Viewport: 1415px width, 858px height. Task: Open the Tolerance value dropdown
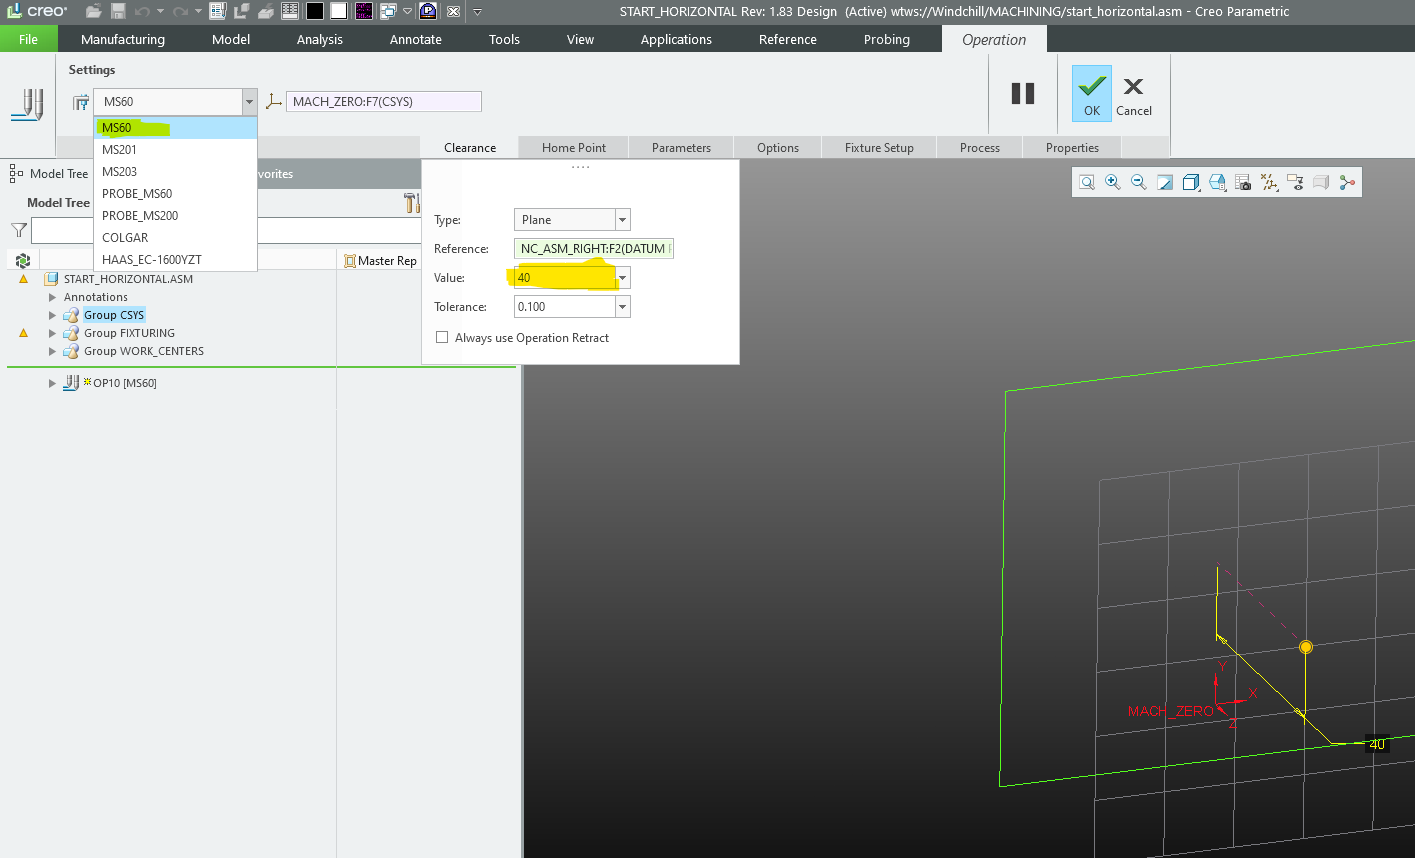click(x=622, y=307)
